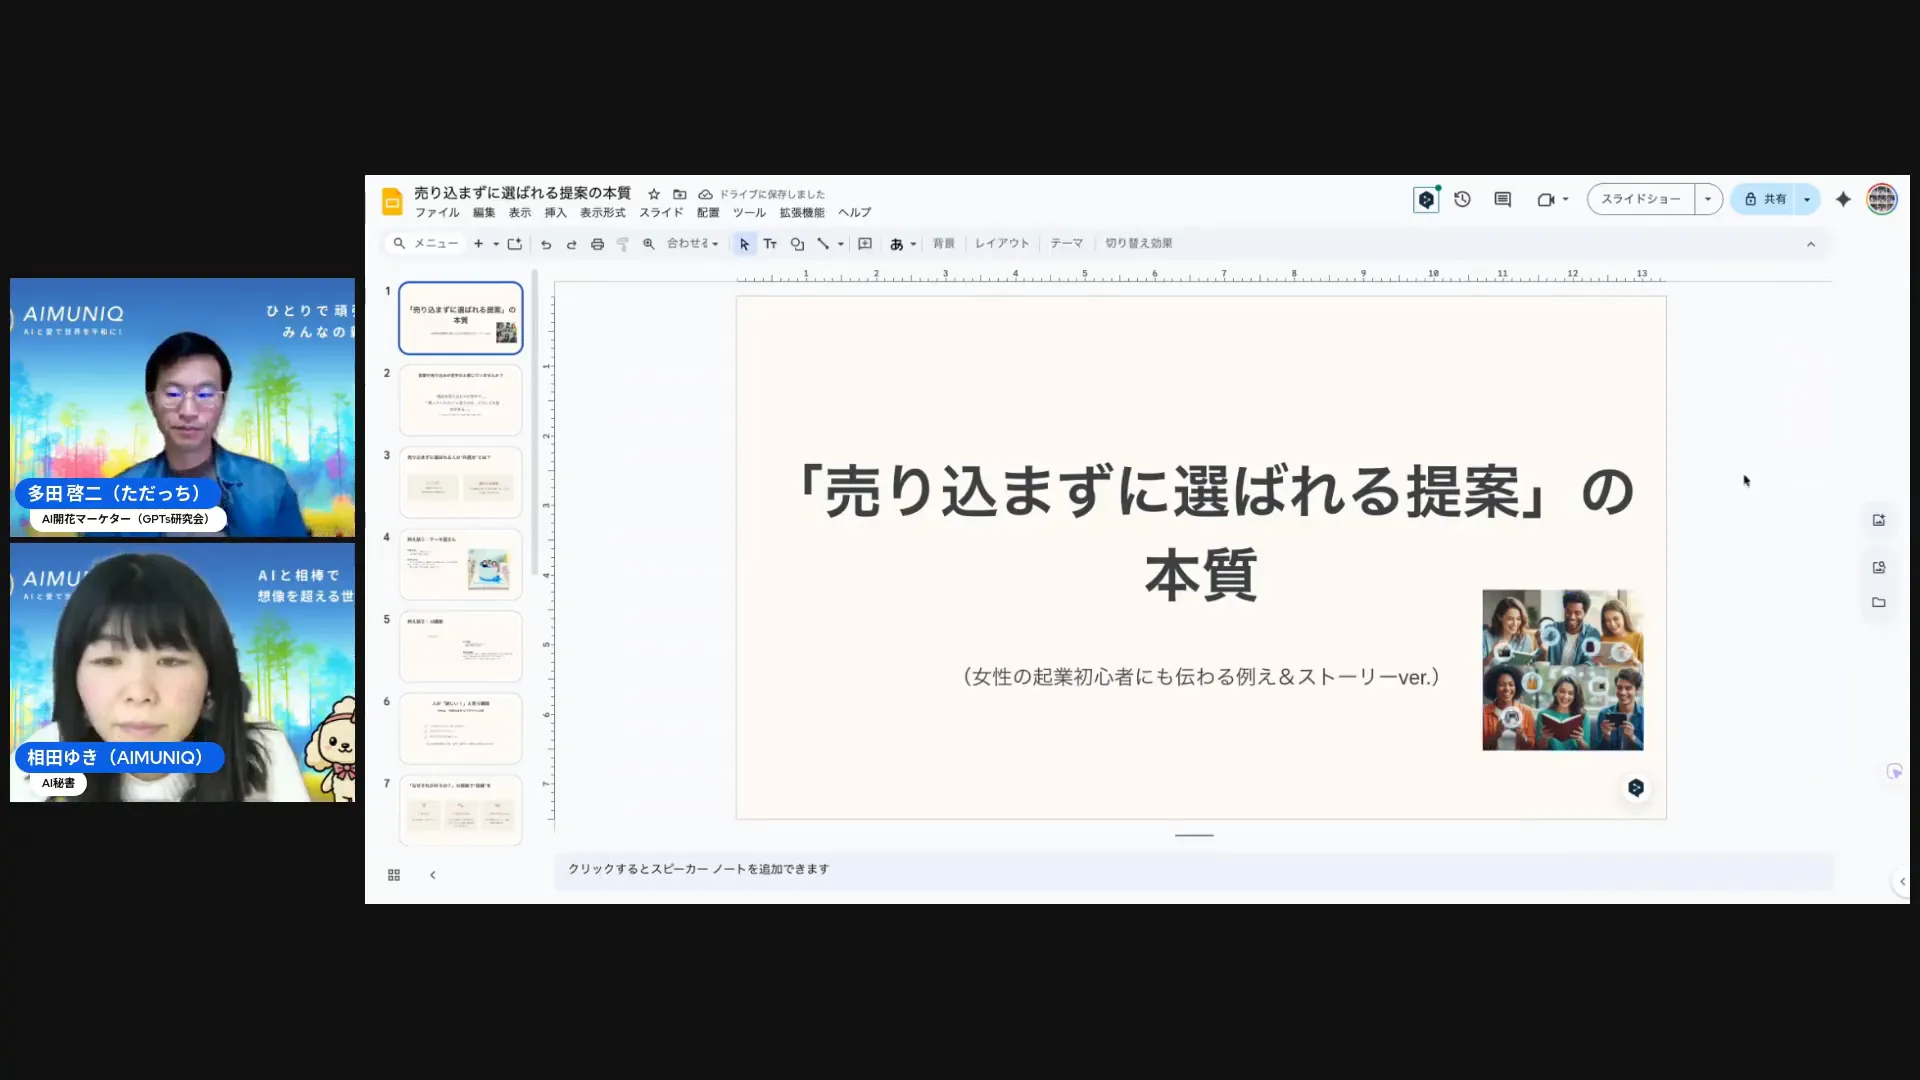Screen dimensions: 1920x1080
Task: Open the スライド menu
Action: click(x=661, y=212)
